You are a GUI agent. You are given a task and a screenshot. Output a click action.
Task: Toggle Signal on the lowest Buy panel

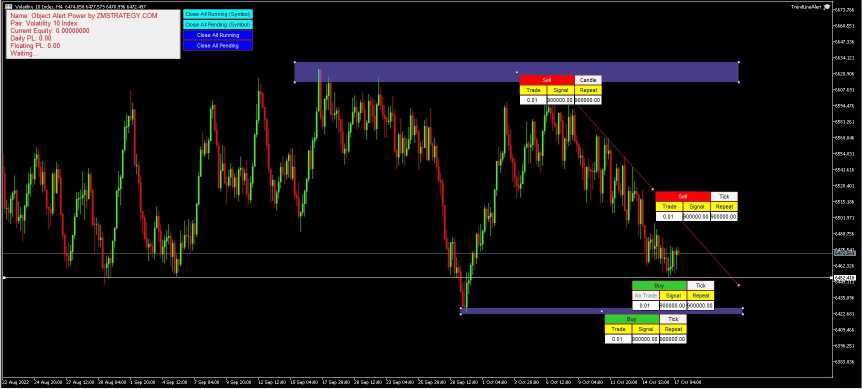click(x=645, y=329)
